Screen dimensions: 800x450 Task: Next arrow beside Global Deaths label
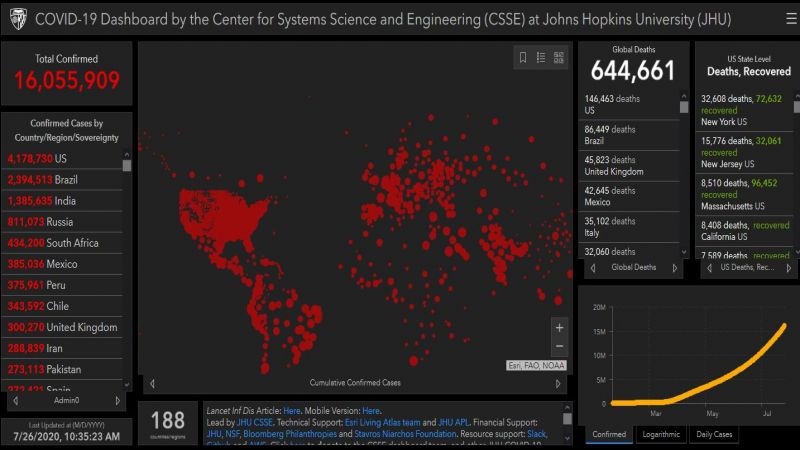tap(674, 267)
